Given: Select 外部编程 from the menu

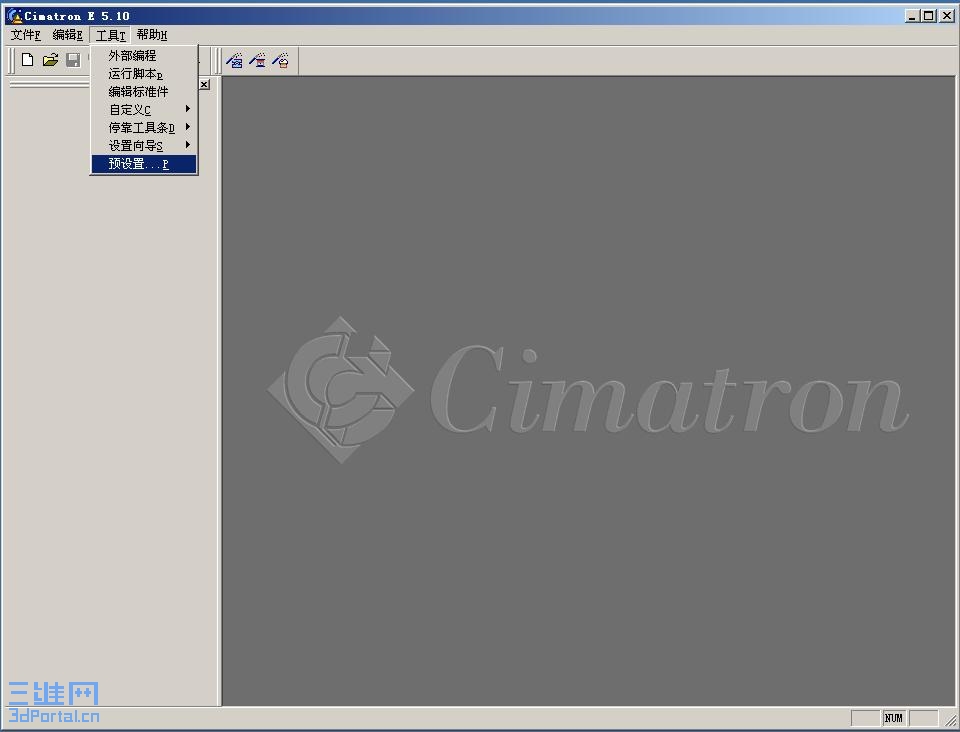Looking at the screenshot, I should pos(144,56).
